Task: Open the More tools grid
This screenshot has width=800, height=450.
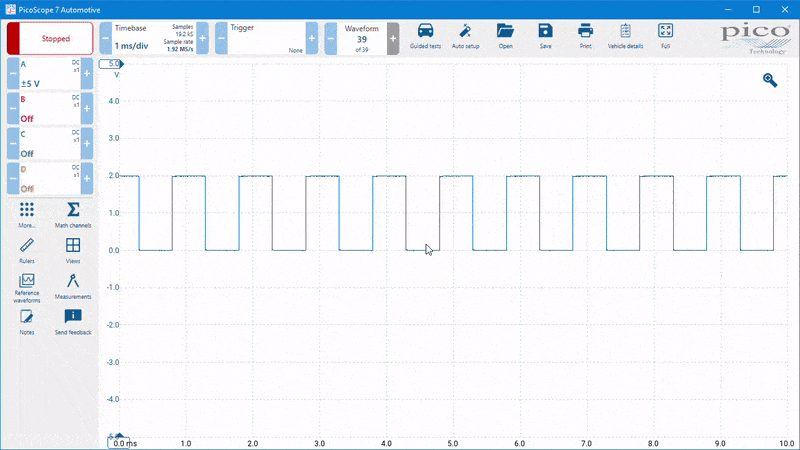Action: click(x=27, y=215)
